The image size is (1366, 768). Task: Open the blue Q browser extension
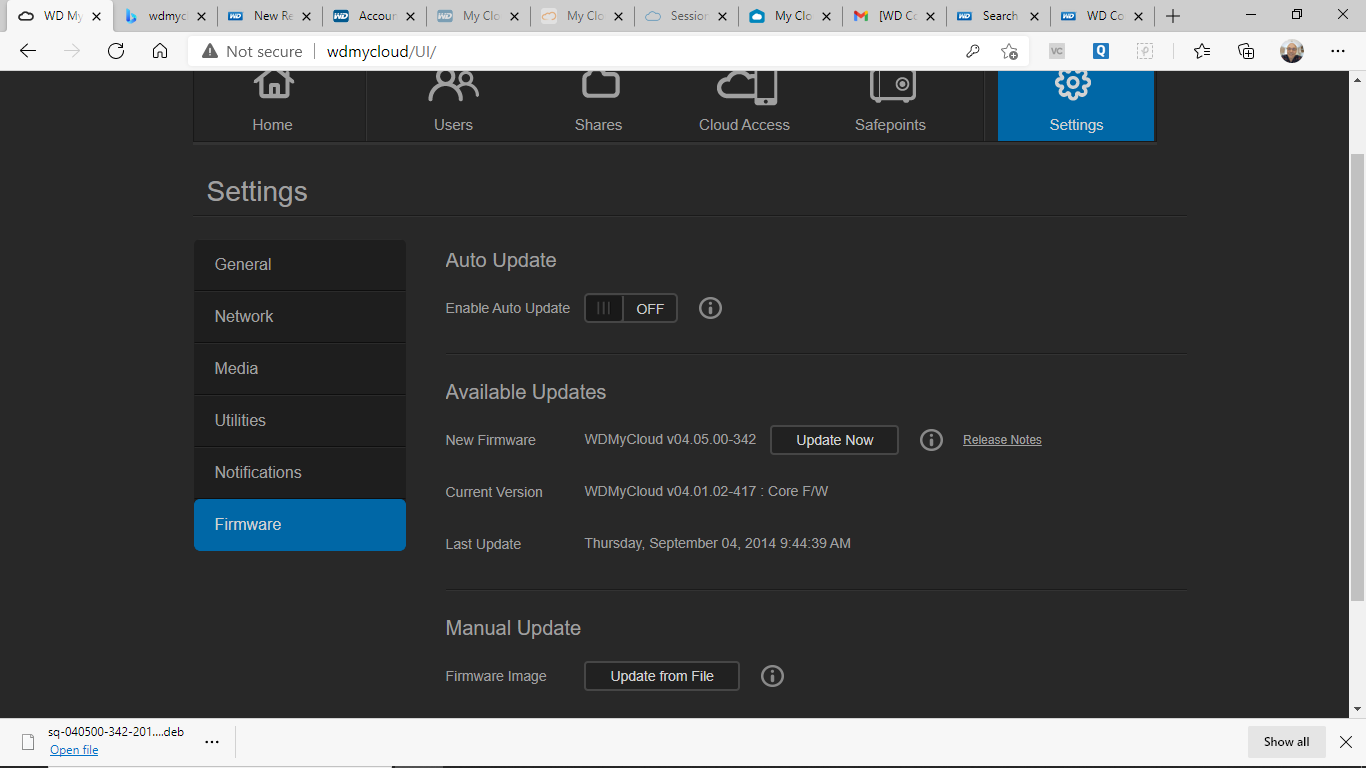click(1101, 51)
